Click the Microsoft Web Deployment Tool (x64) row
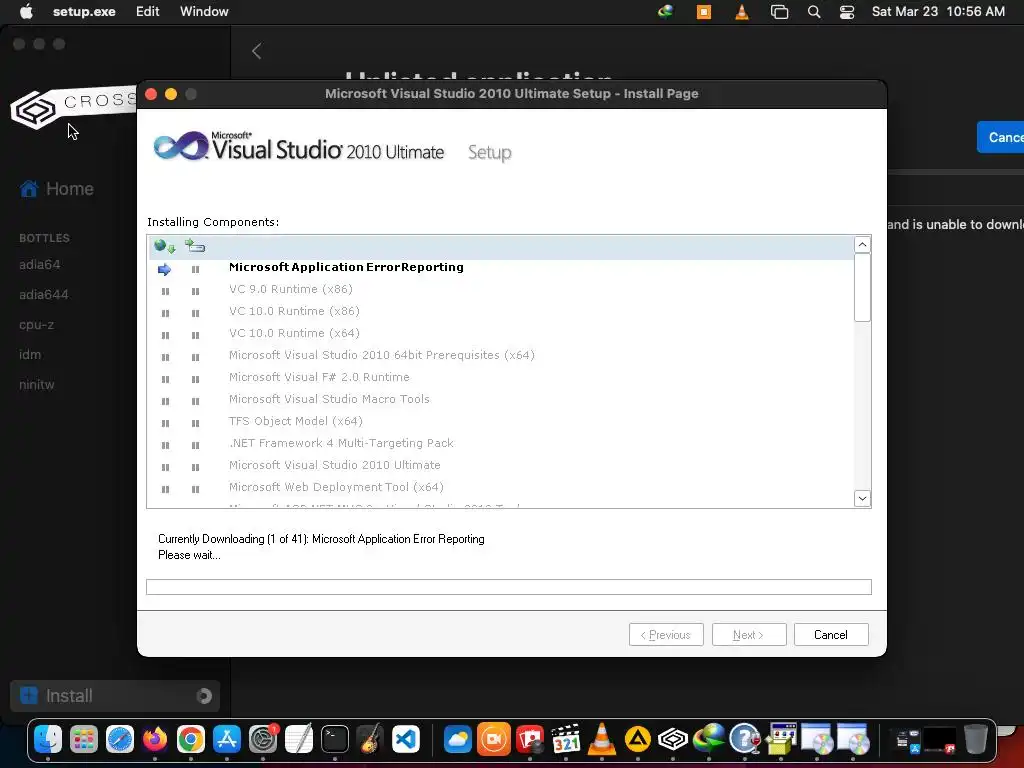The width and height of the screenshot is (1024, 768). [x=336, y=487]
